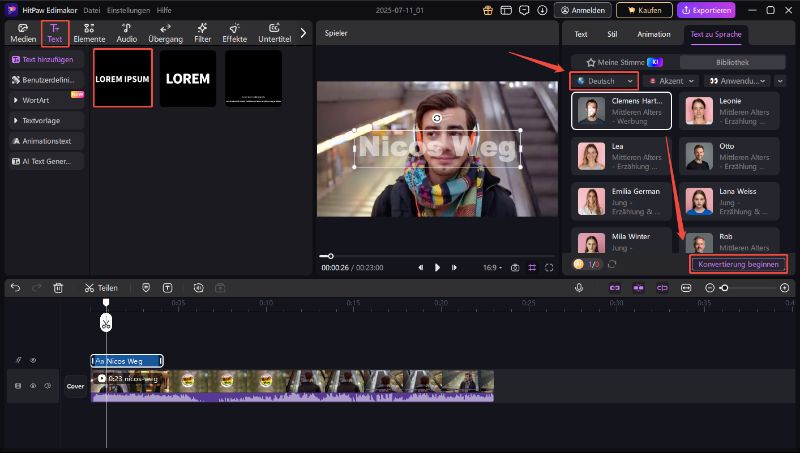The height and width of the screenshot is (453, 800).
Task: Select the LOREM IPSUM text preset
Action: coord(122,78)
